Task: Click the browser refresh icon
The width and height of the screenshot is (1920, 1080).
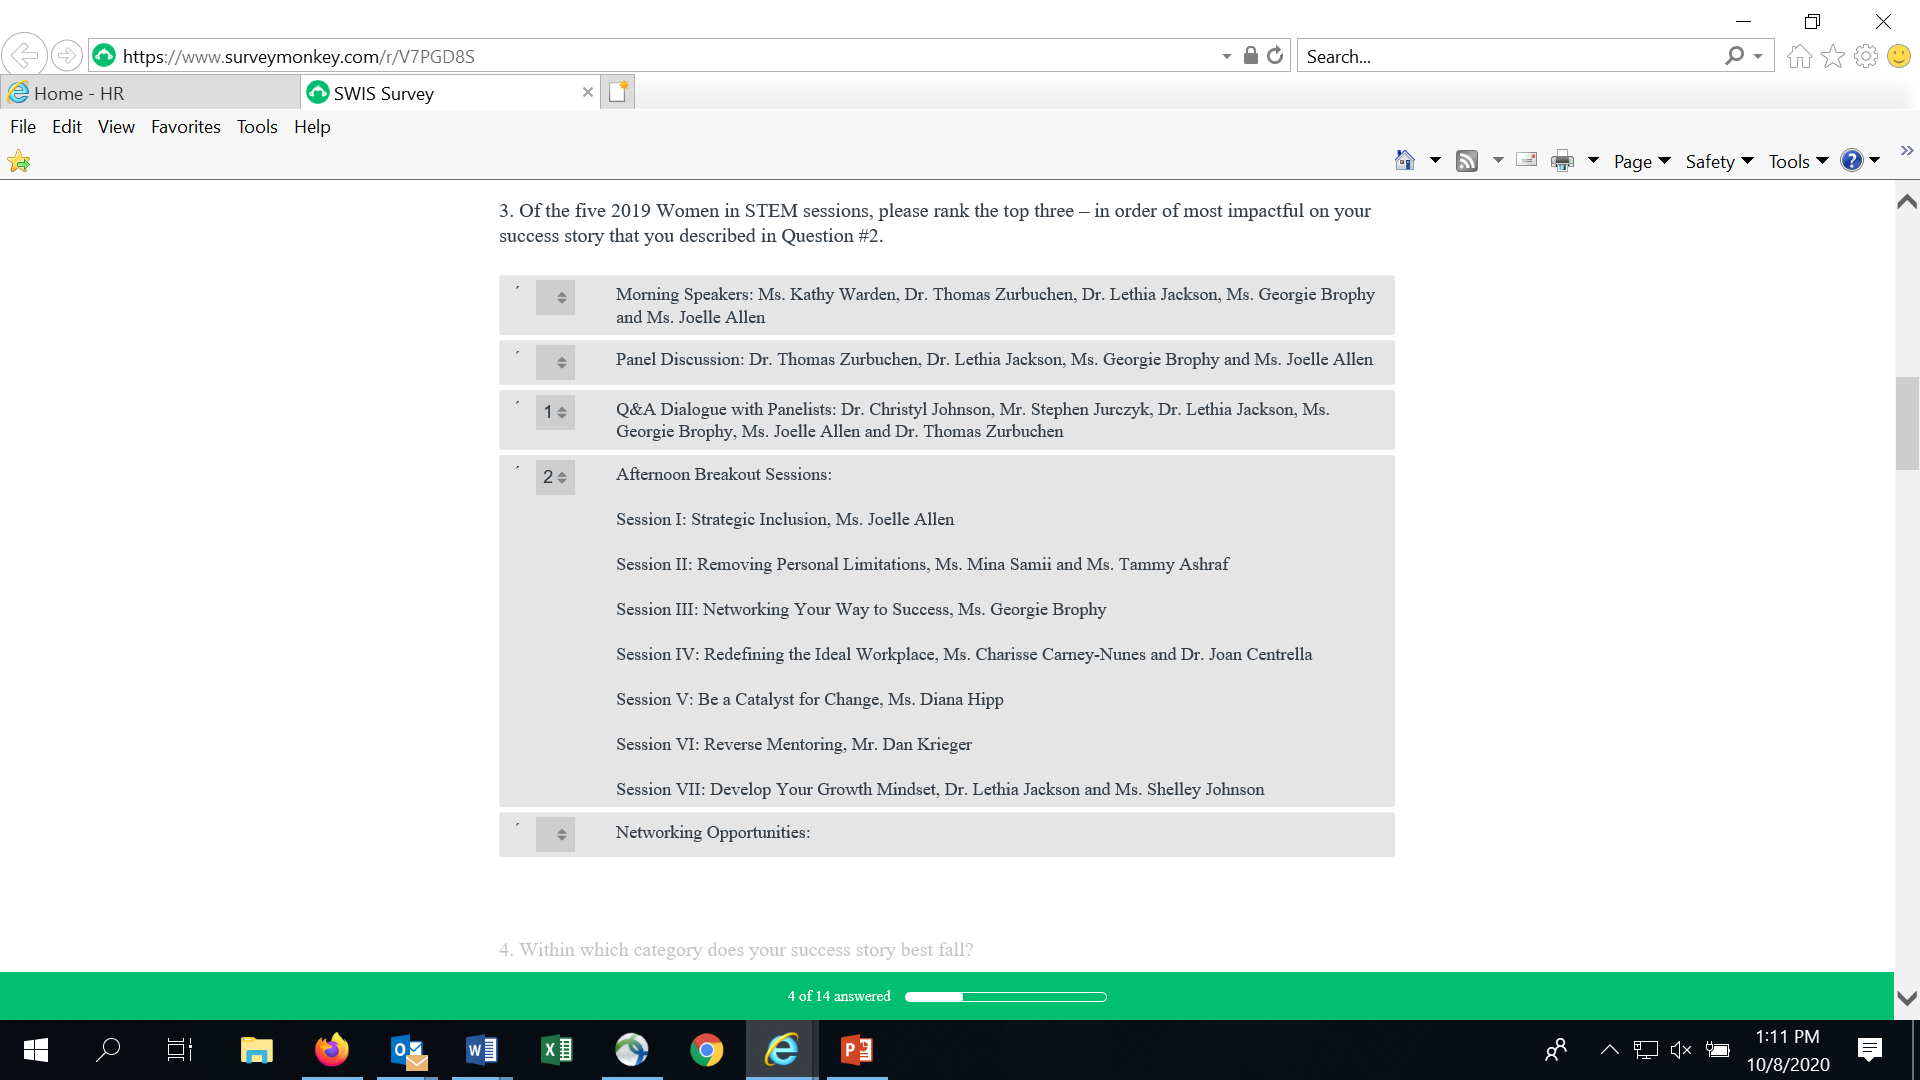Action: (1275, 56)
